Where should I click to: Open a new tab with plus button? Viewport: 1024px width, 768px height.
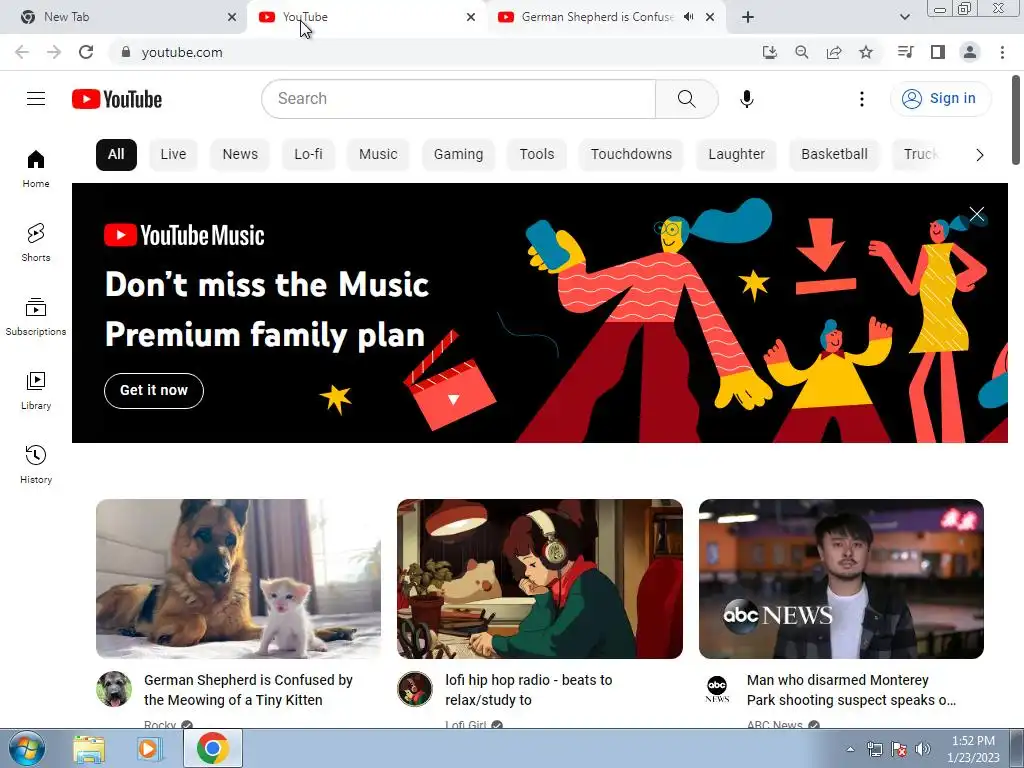[748, 17]
